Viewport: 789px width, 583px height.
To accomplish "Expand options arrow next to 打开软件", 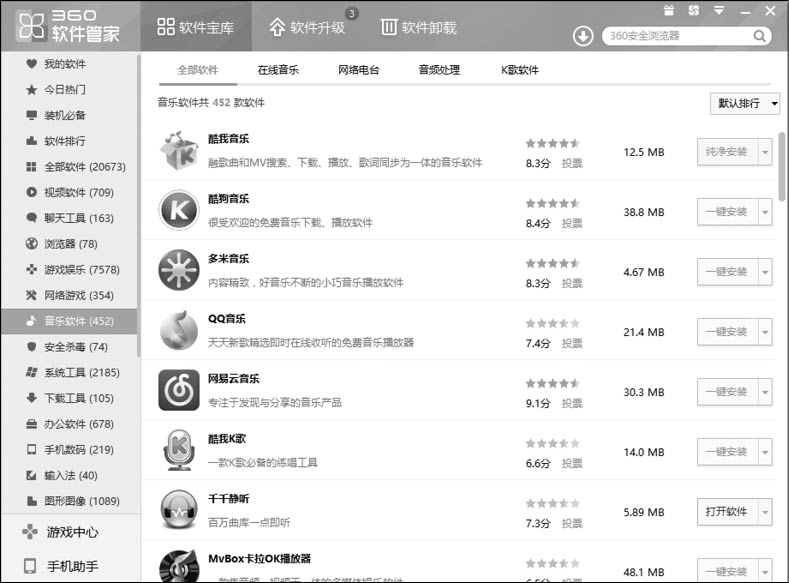I will 765,512.
